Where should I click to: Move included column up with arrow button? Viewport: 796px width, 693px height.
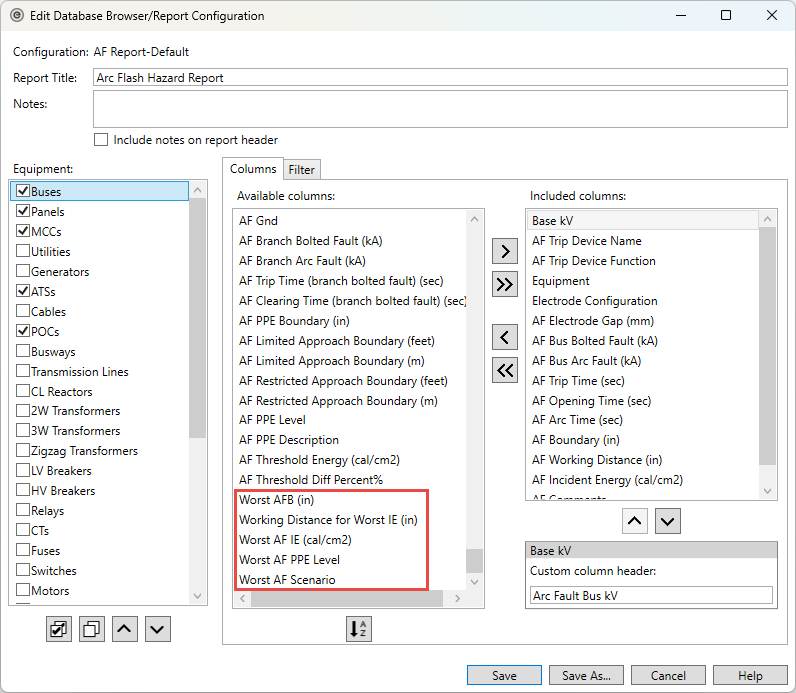point(635,521)
